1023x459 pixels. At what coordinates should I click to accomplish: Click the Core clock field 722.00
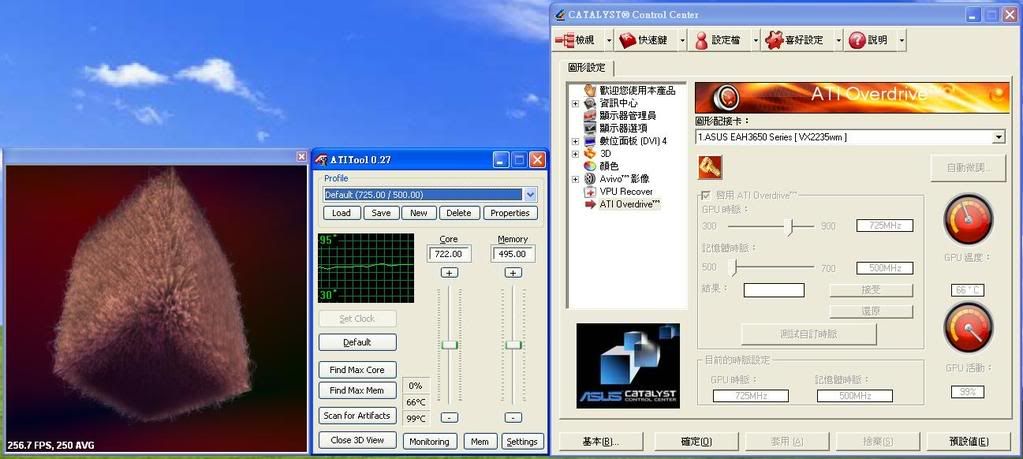[449, 254]
